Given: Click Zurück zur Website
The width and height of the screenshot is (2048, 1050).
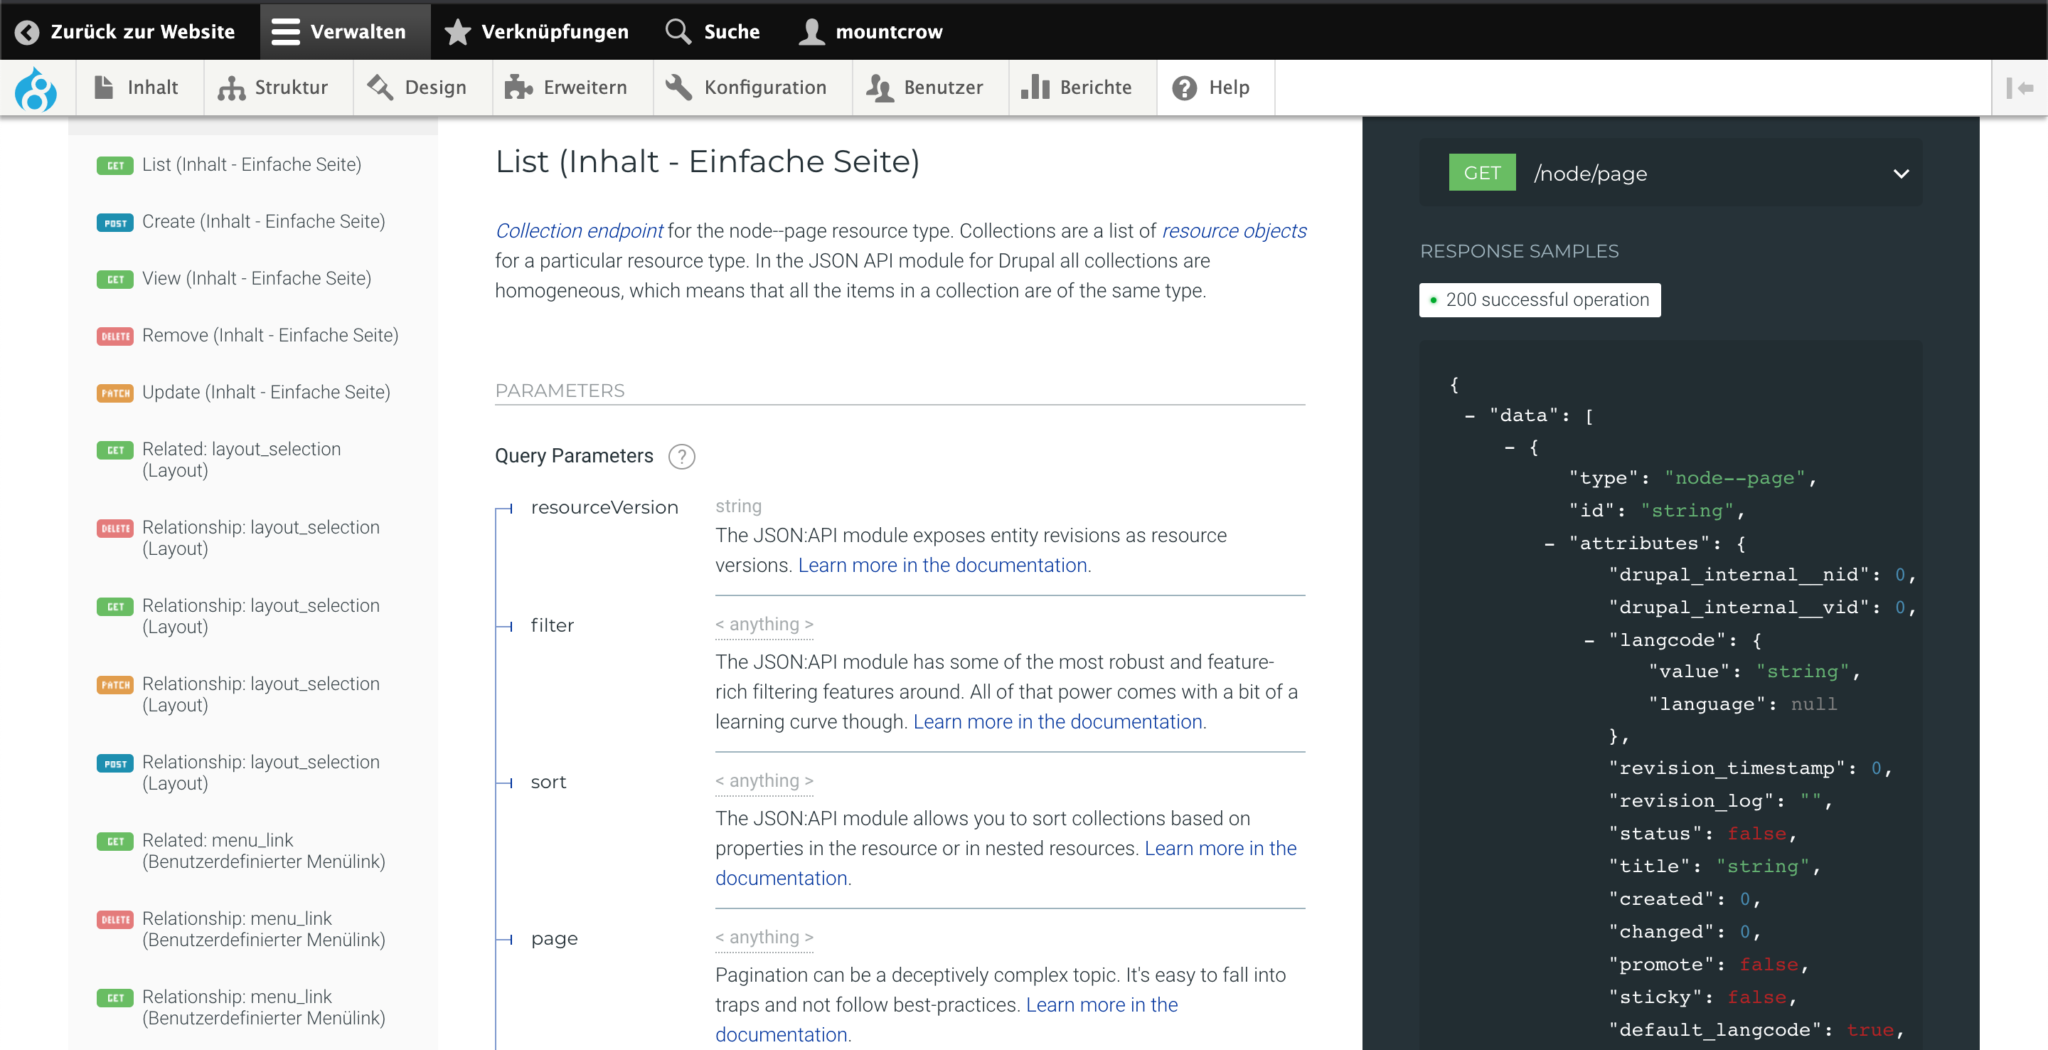Looking at the screenshot, I should tap(124, 30).
